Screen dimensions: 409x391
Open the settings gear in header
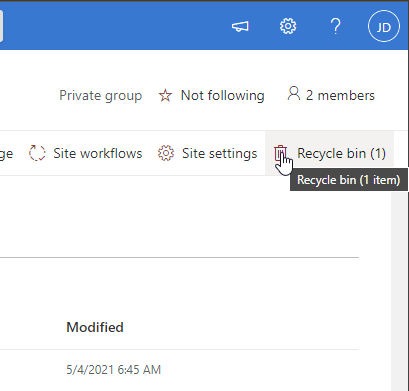(288, 26)
